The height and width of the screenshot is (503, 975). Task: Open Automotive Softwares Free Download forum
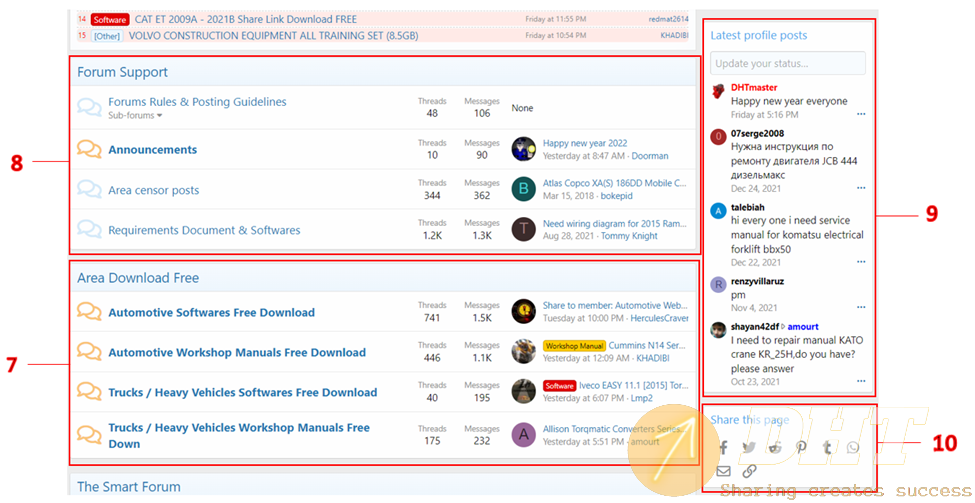(x=211, y=313)
